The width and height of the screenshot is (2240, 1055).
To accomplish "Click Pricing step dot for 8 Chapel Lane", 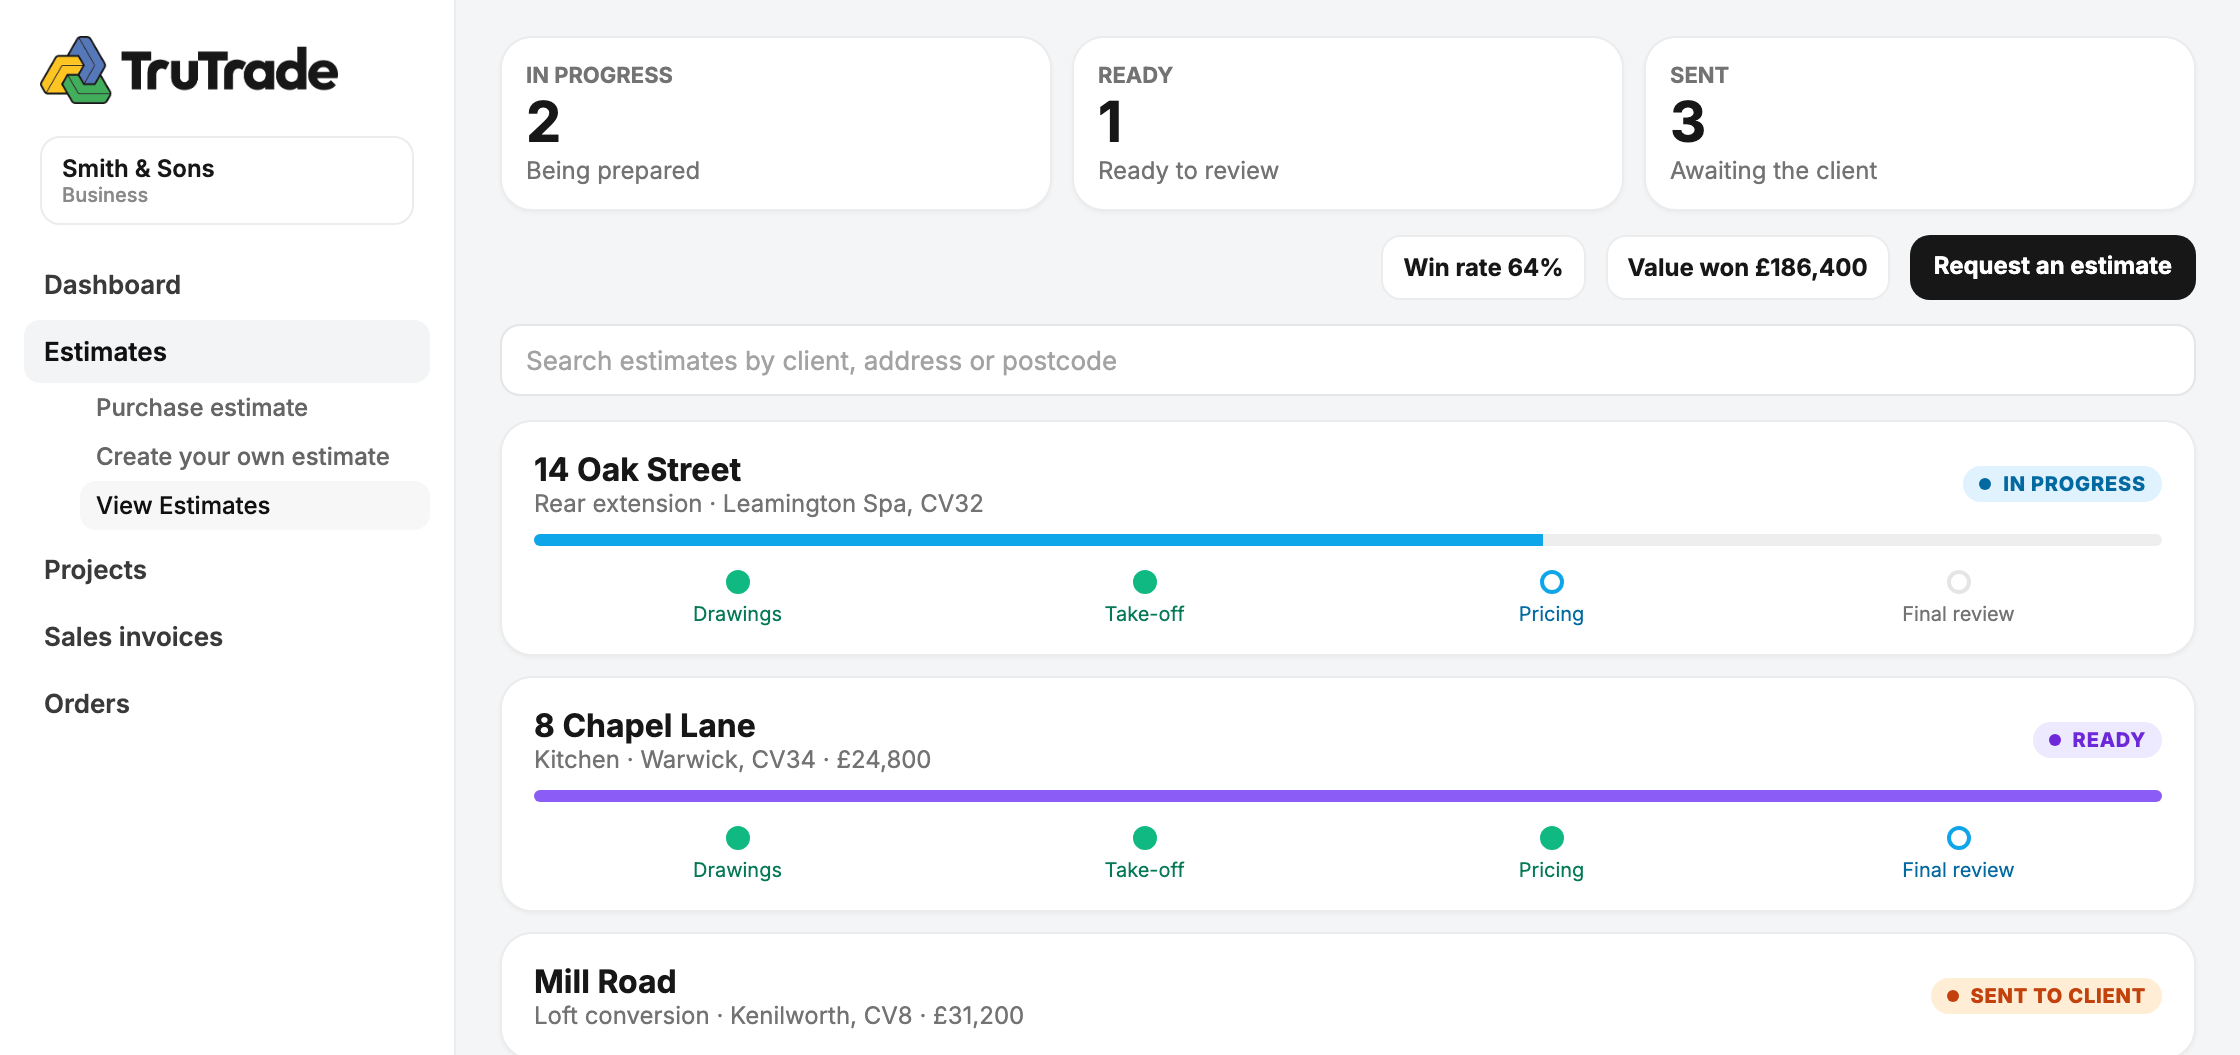I will (x=1552, y=838).
